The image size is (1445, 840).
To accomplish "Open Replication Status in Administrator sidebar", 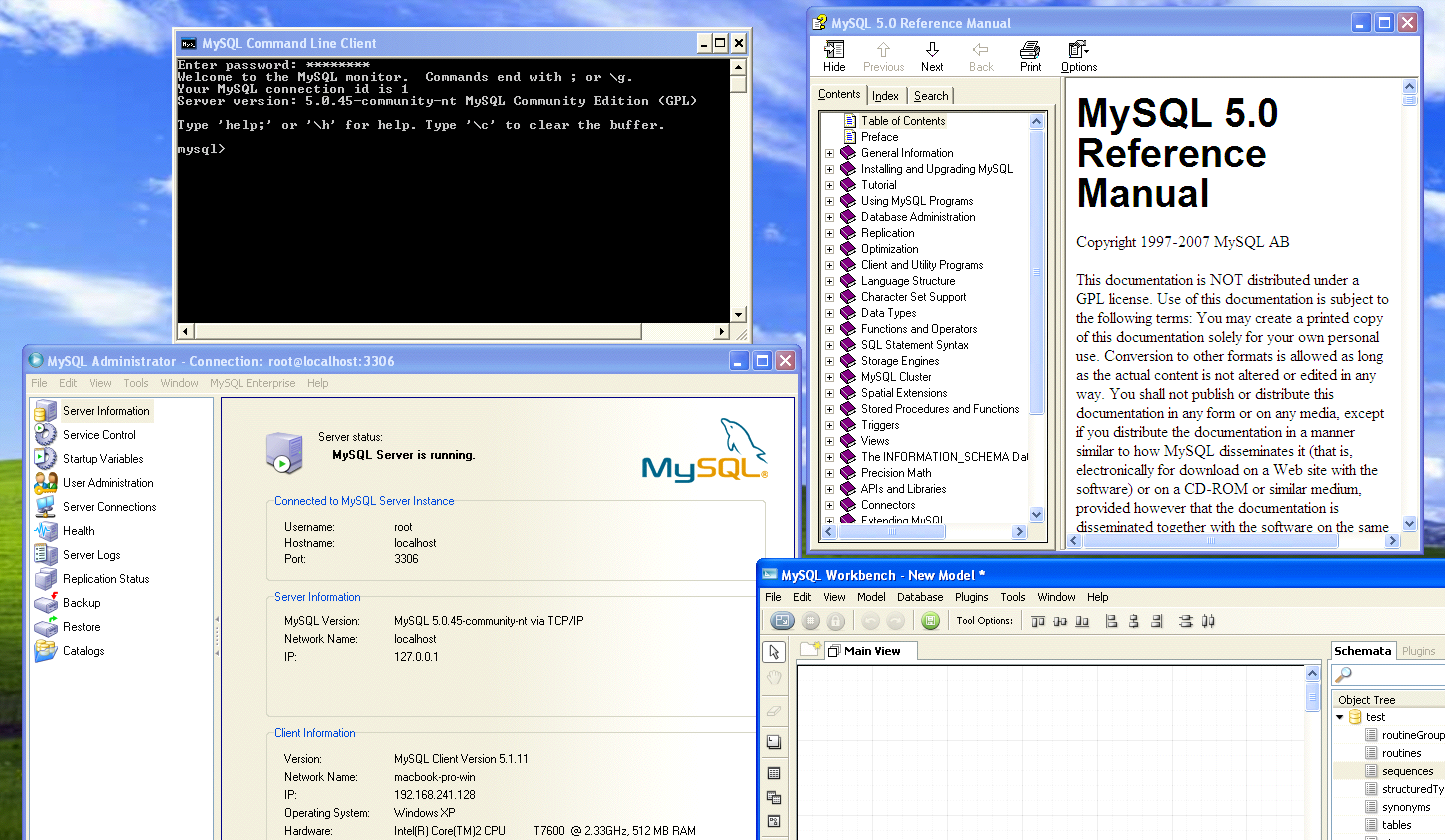I will tap(106, 579).
